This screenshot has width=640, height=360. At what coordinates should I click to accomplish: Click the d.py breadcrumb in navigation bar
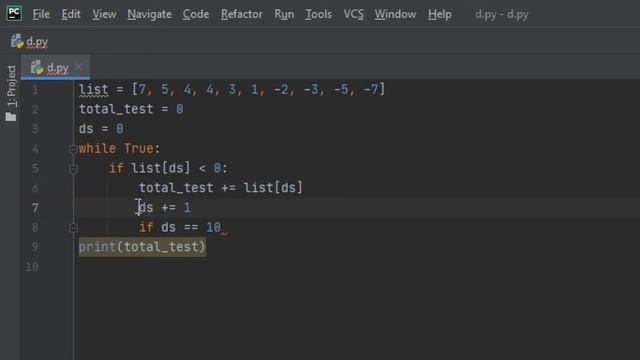tap(37, 42)
